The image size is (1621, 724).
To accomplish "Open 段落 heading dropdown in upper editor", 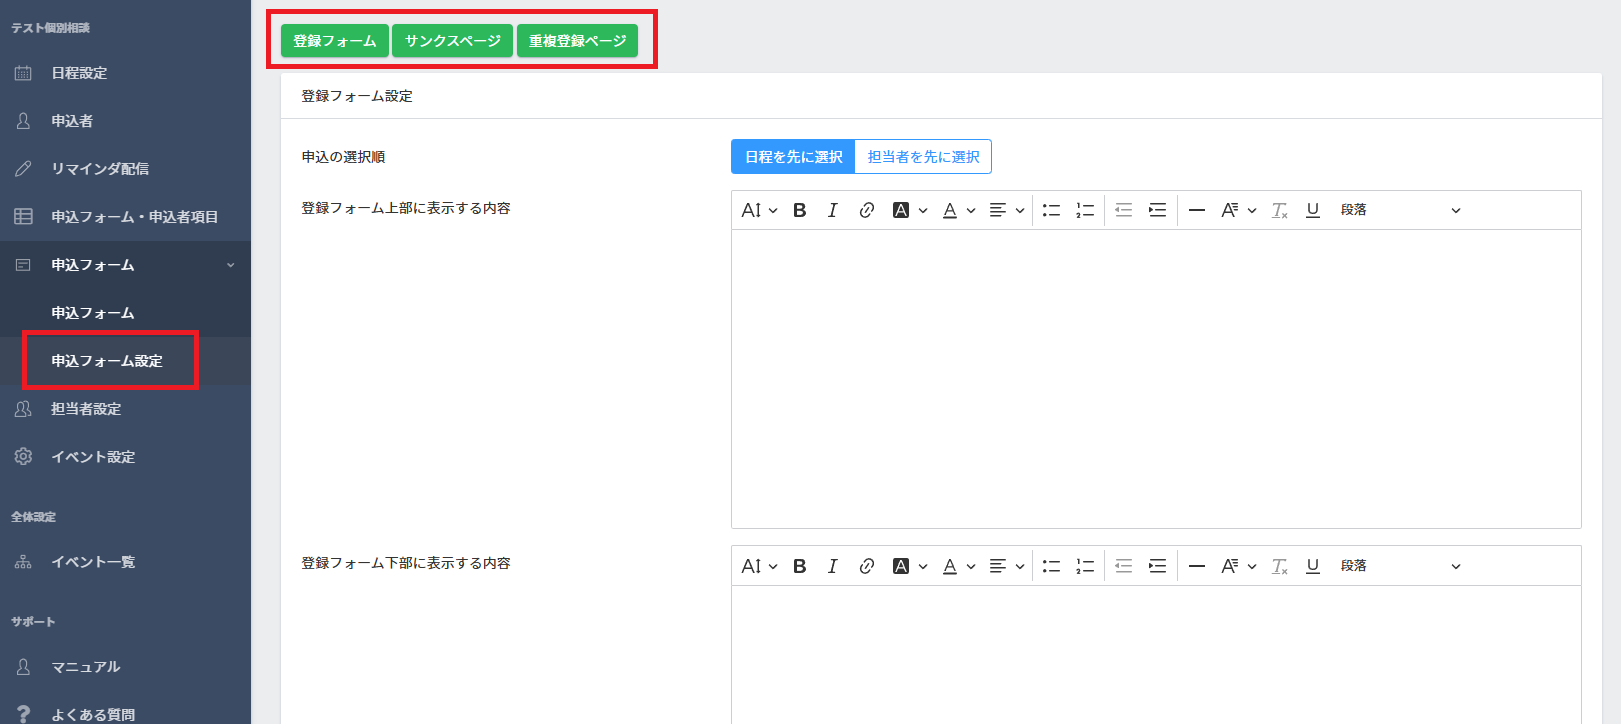I will 1400,210.
